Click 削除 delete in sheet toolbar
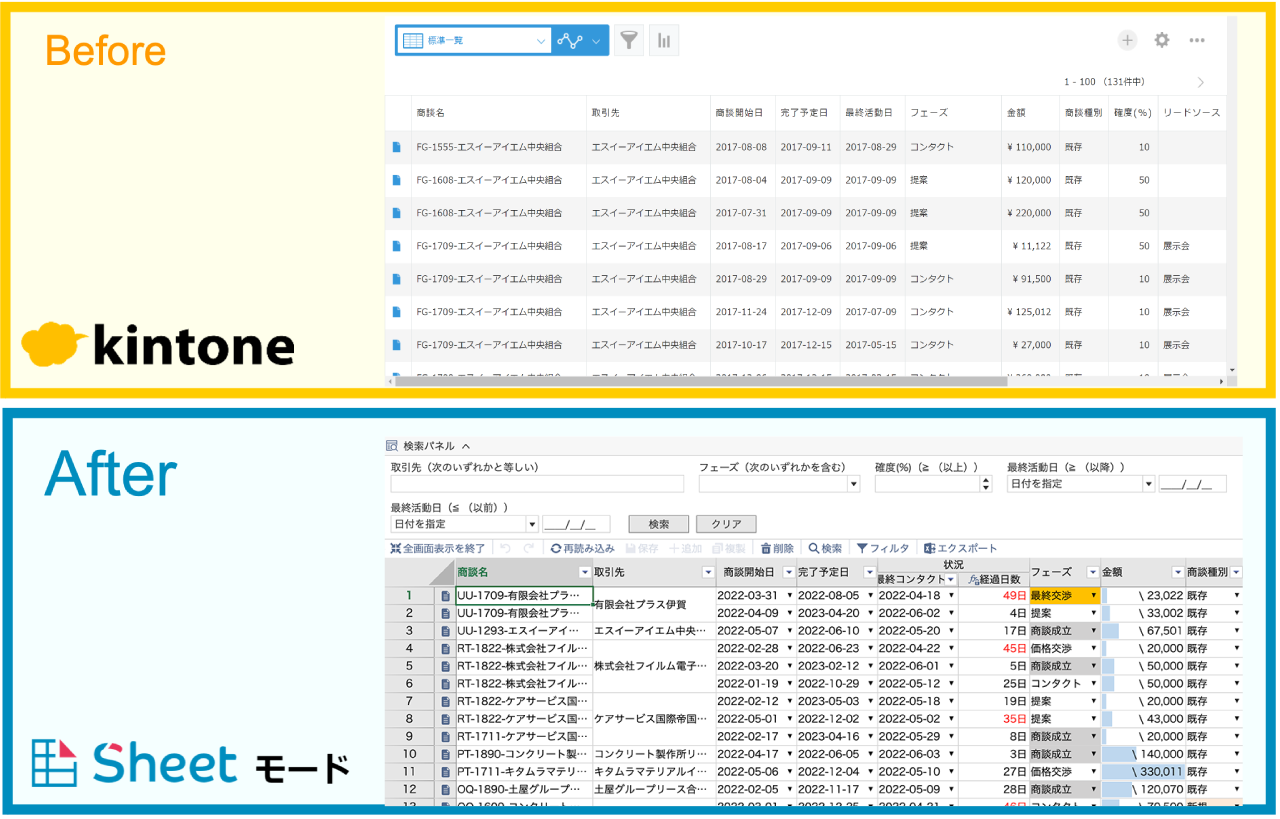 (x=777, y=548)
